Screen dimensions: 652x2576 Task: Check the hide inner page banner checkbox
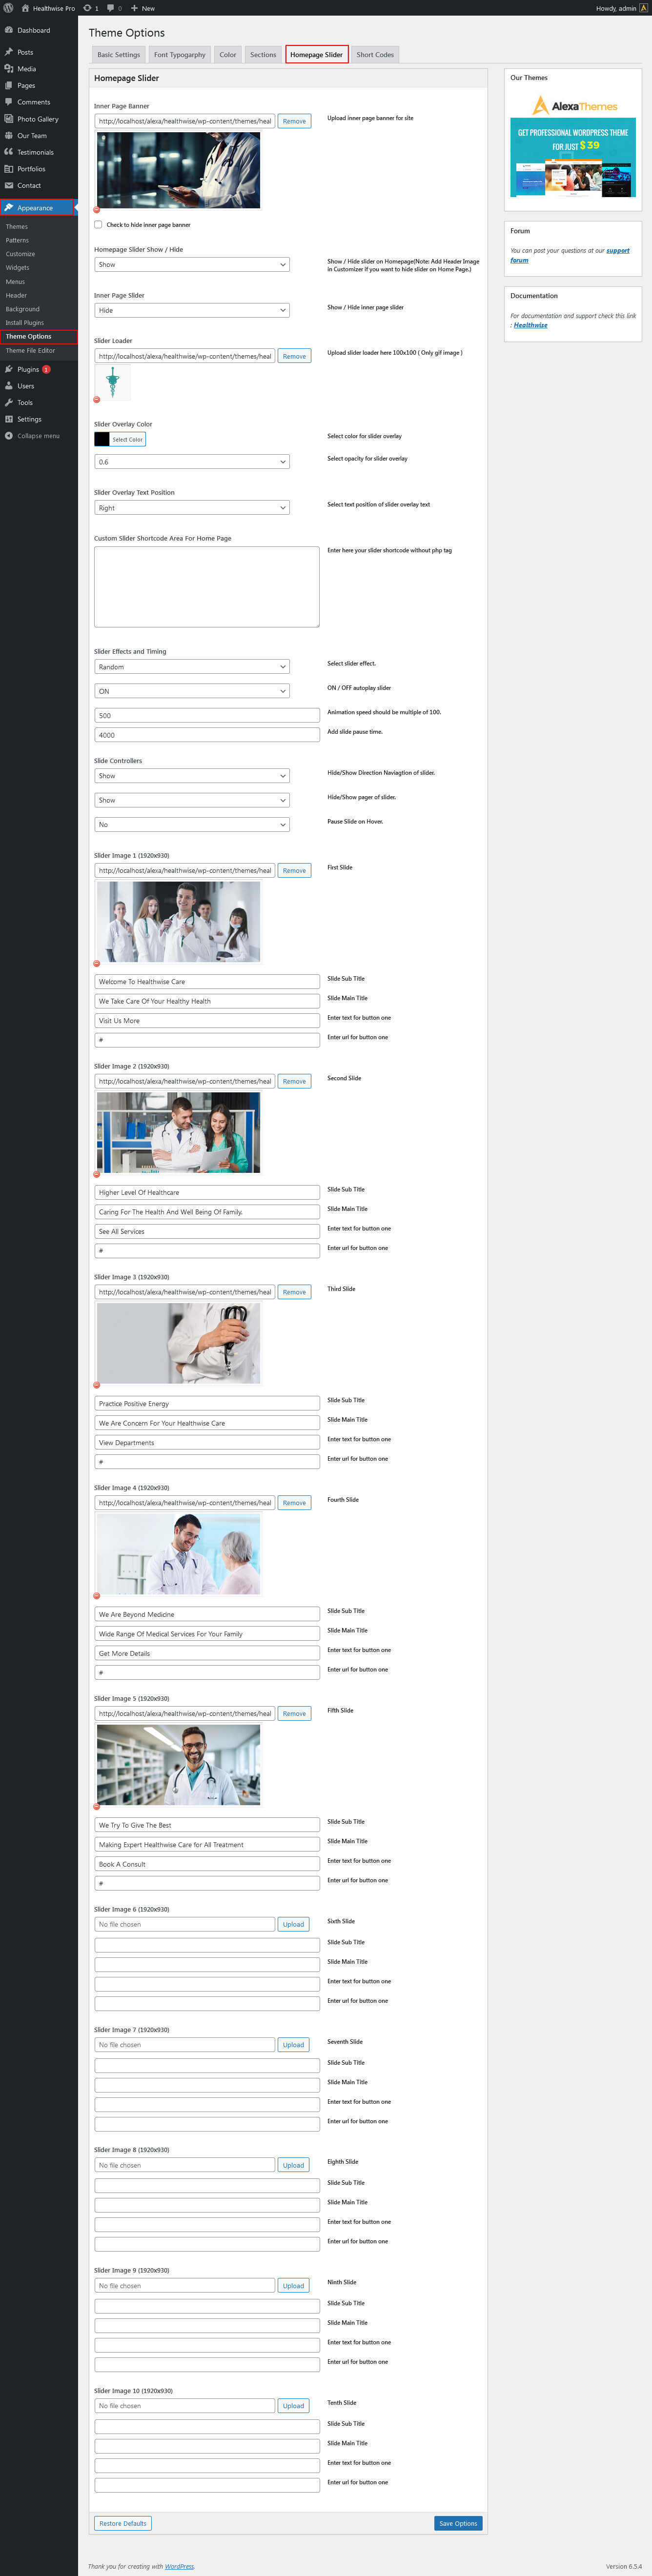(98, 225)
